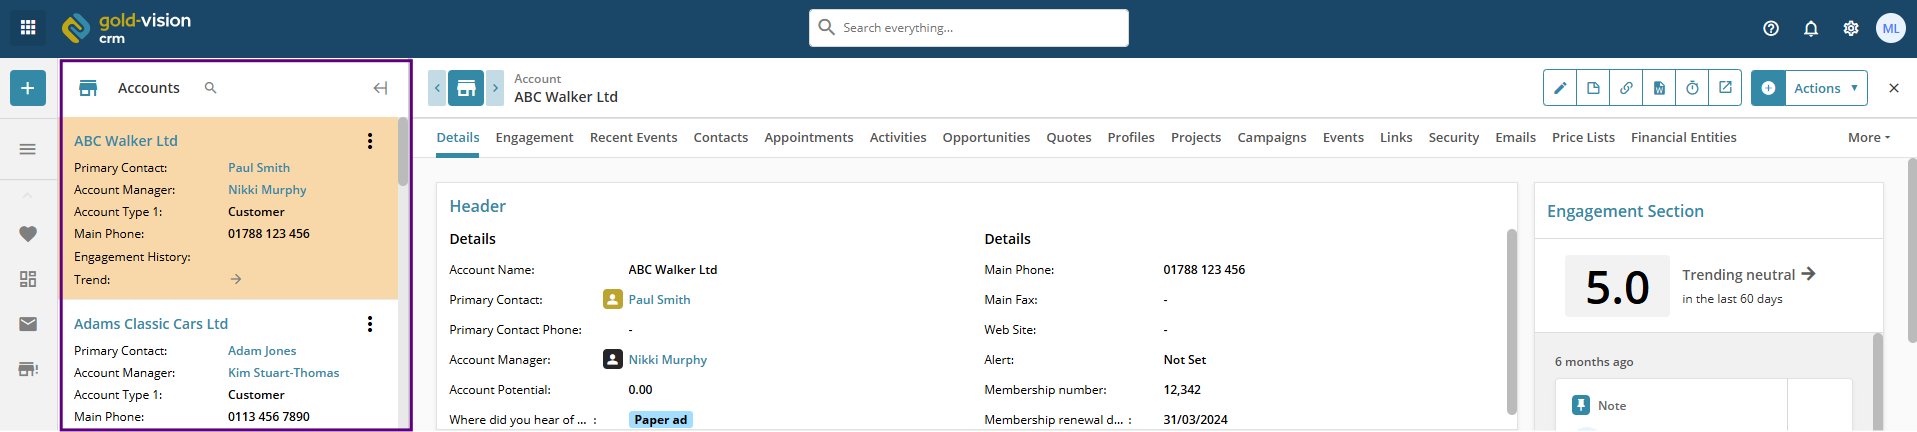Viewport: 1917px width, 432px height.
Task: Switch to the Engagement tab
Action: (x=534, y=138)
